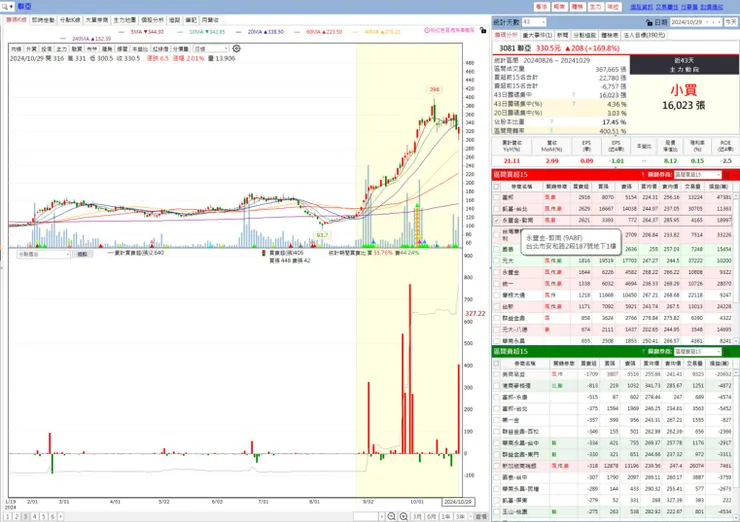
Task: Click the 398 high price label on chart
Action: click(x=434, y=89)
